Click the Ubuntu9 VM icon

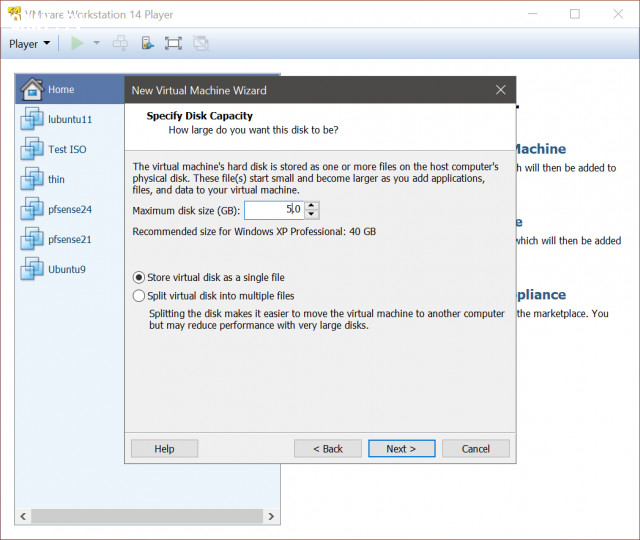[x=32, y=269]
